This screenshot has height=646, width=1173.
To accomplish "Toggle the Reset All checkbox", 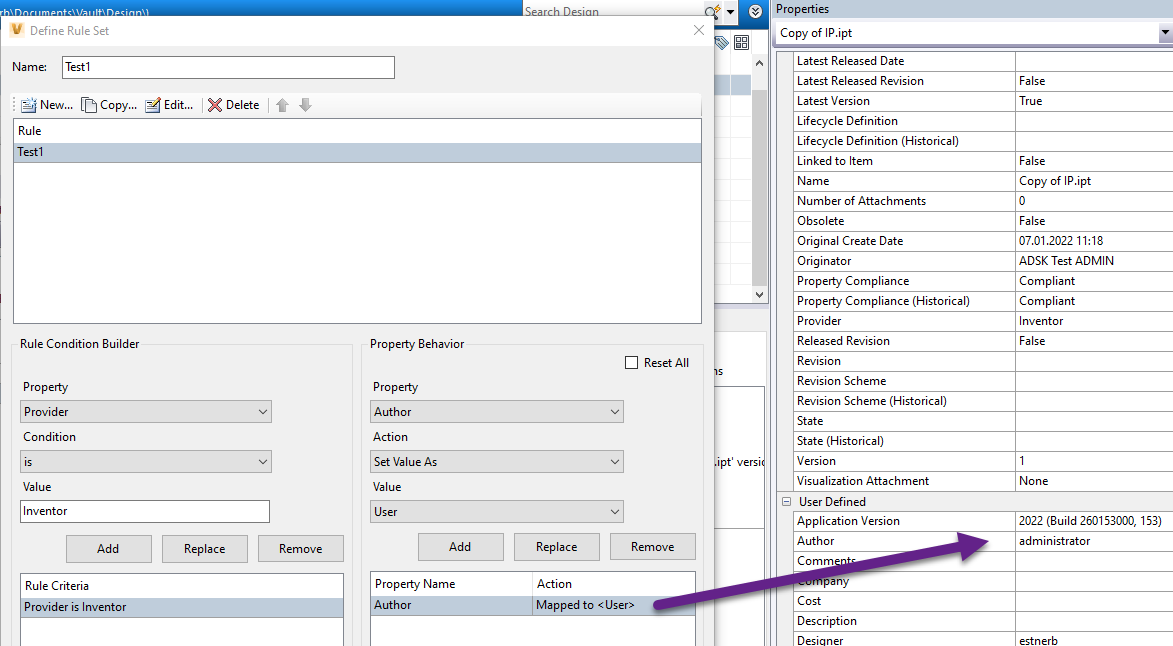I will coord(629,362).
